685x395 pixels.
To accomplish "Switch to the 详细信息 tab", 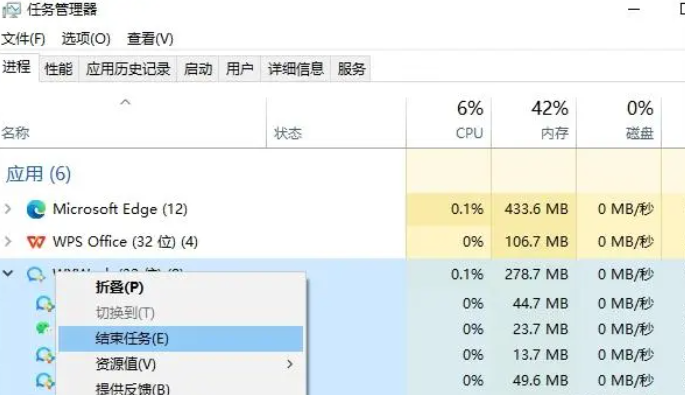I will pyautogui.click(x=296, y=69).
